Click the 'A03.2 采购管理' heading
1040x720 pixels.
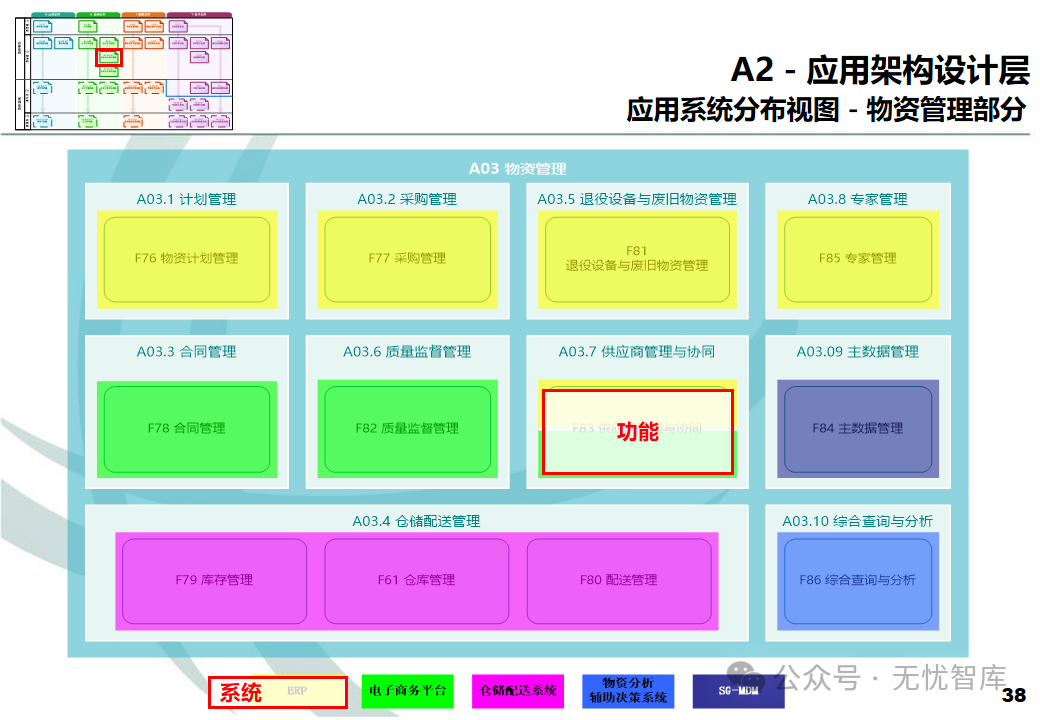pyautogui.click(x=407, y=200)
